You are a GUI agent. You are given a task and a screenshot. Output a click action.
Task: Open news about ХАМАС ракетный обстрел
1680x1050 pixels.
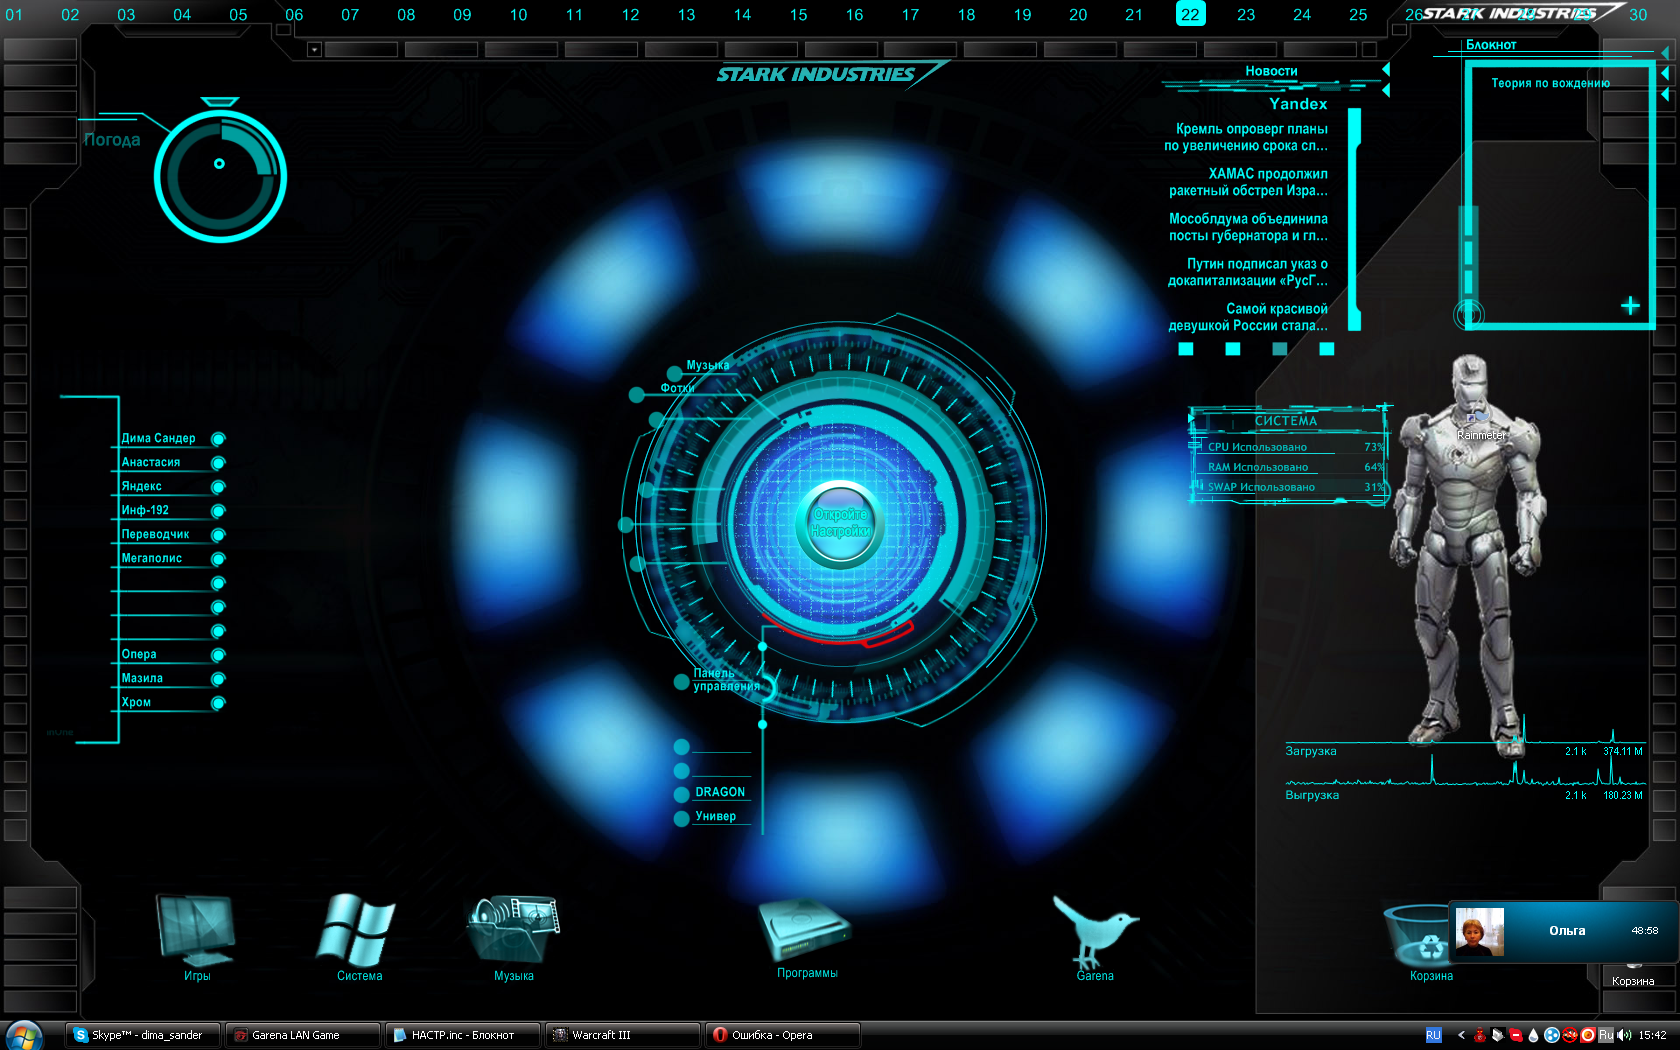click(1248, 182)
